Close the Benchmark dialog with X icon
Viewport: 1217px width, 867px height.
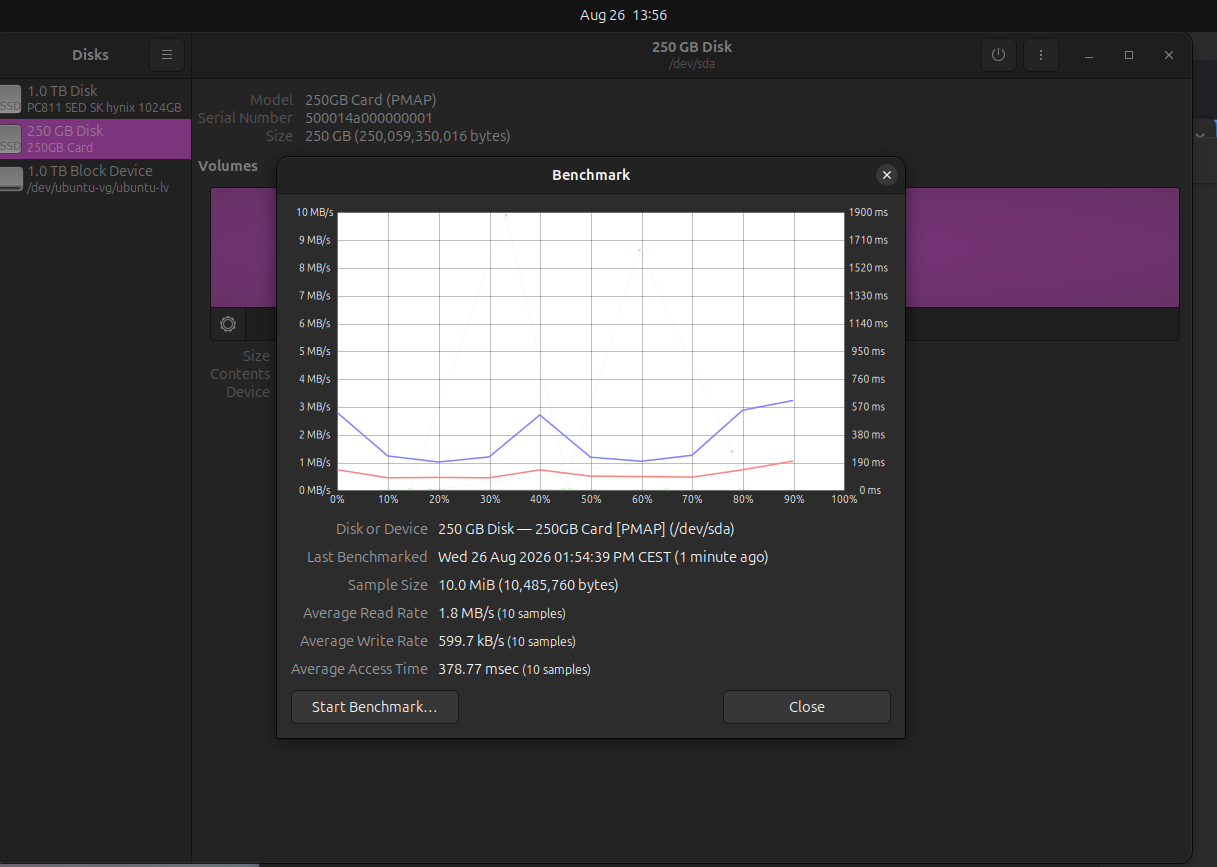pyautogui.click(x=886, y=175)
